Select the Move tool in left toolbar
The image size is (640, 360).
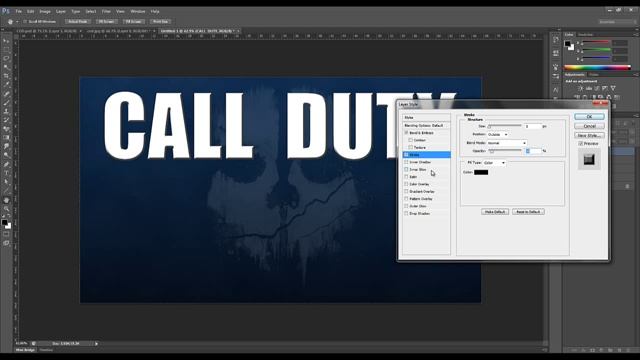click(x=6, y=41)
